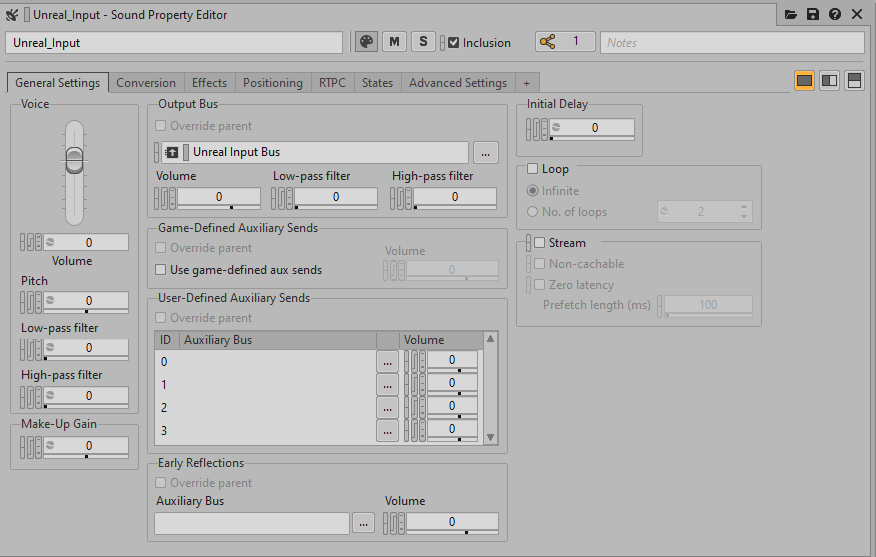
Task: Open help via question mark icon
Action: 834,15
